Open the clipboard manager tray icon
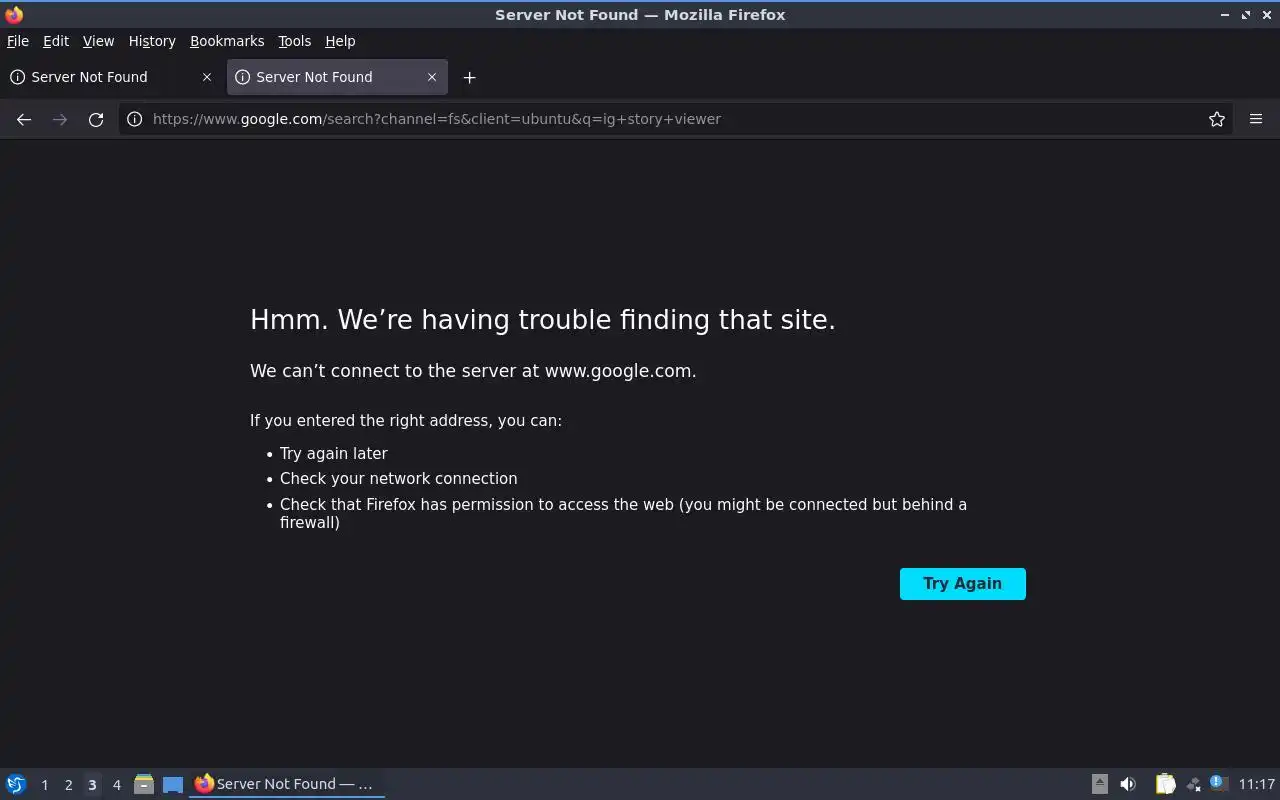This screenshot has height=800, width=1280. coord(1165,784)
